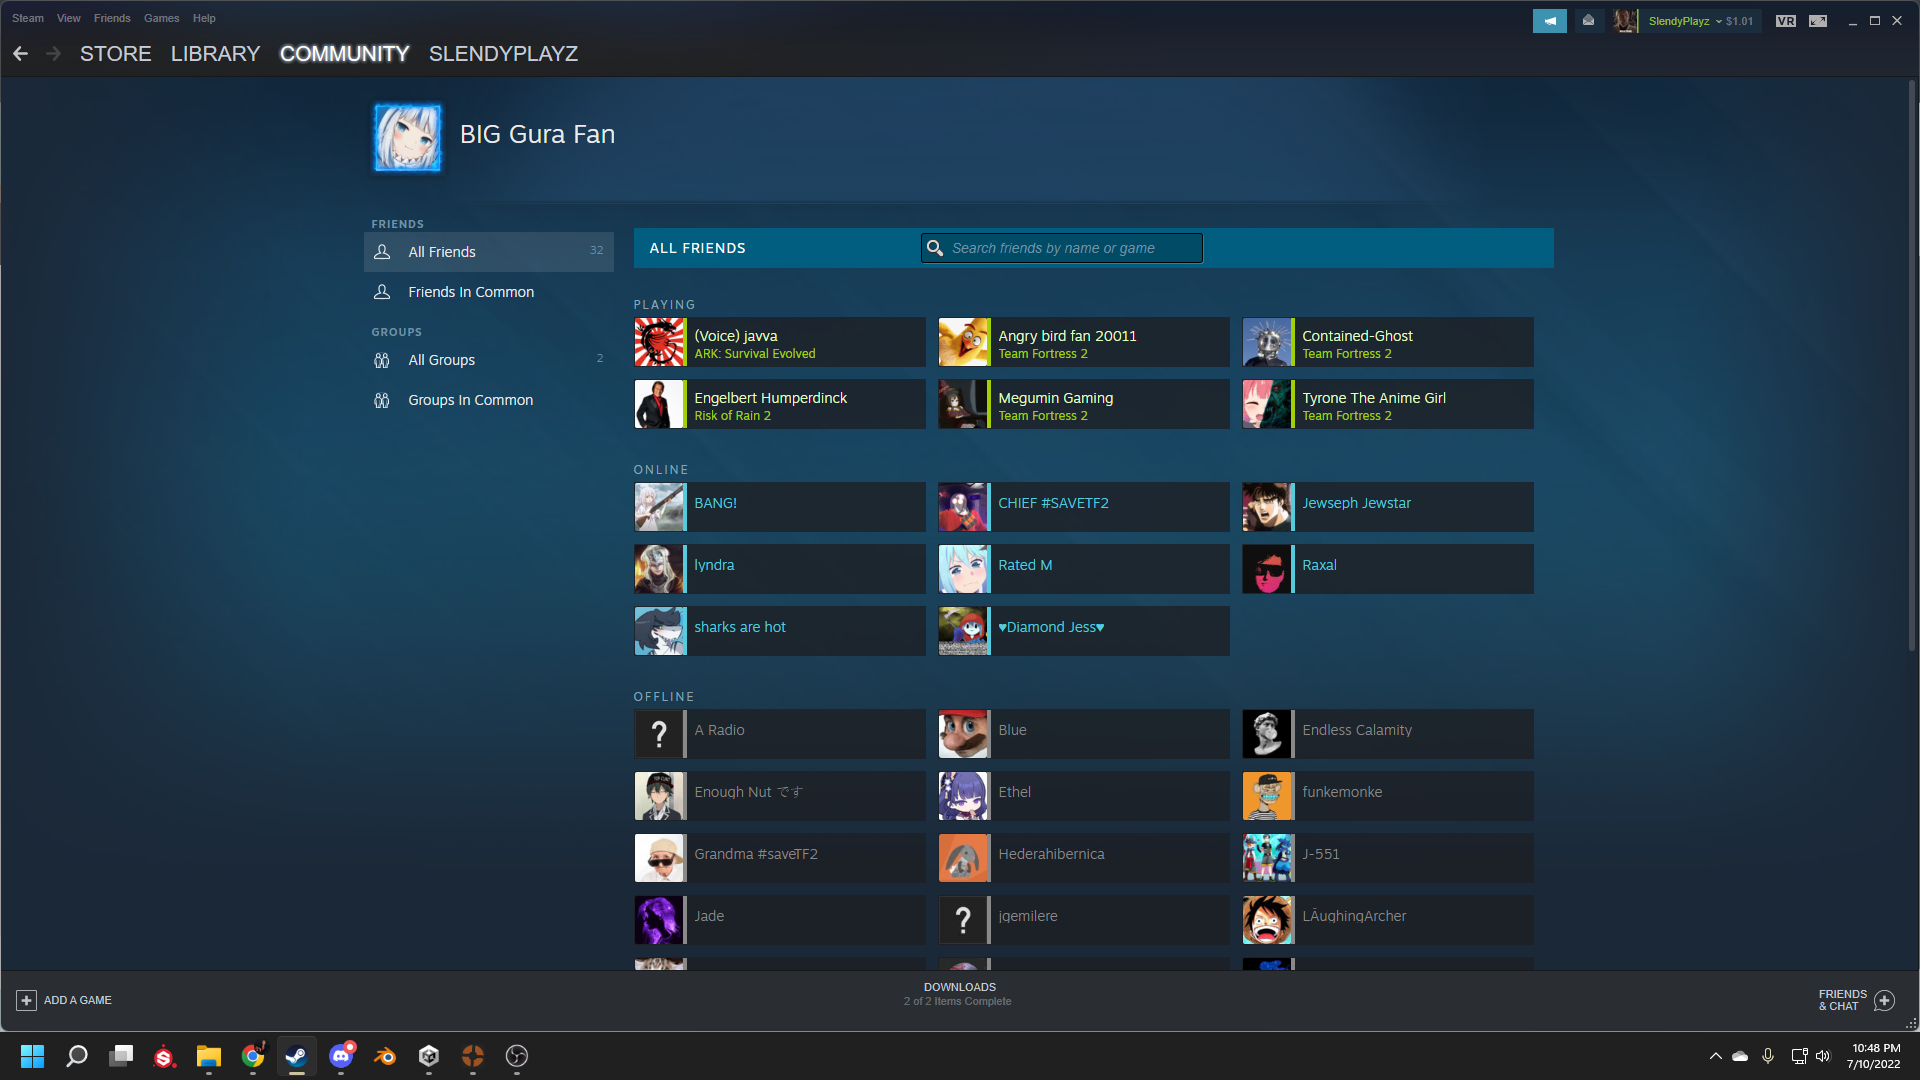Open Raxal's avatar

tap(1268, 569)
